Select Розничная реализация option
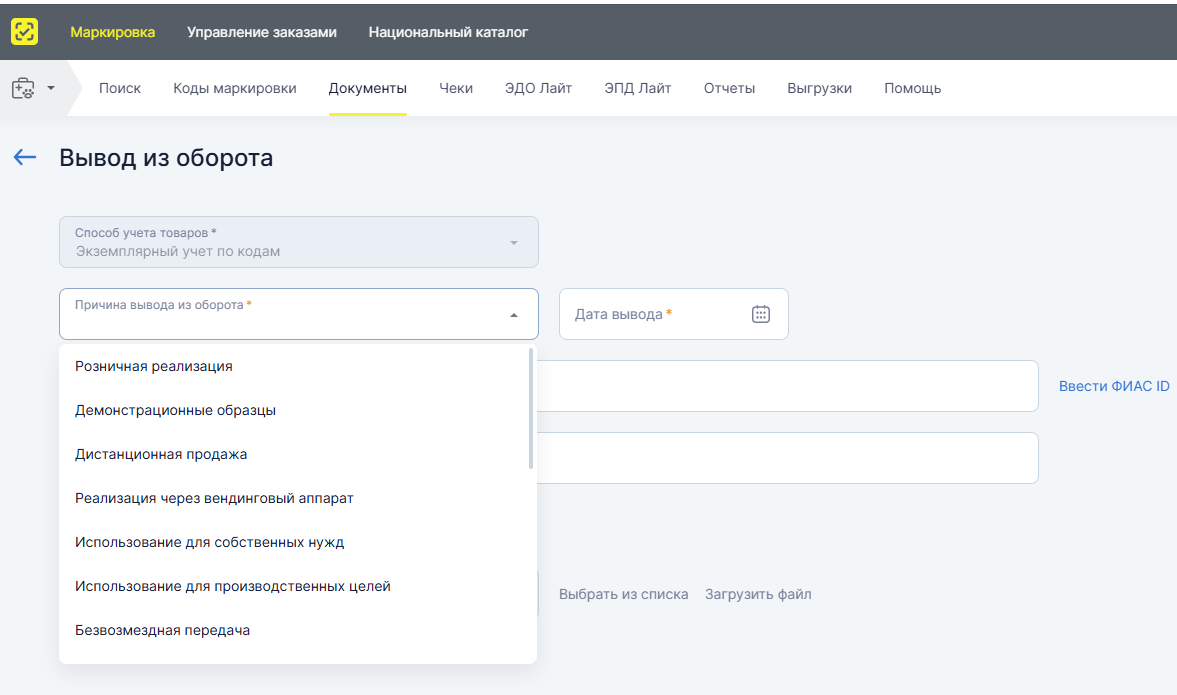Screen dimensions: 1177x695 click(154, 366)
